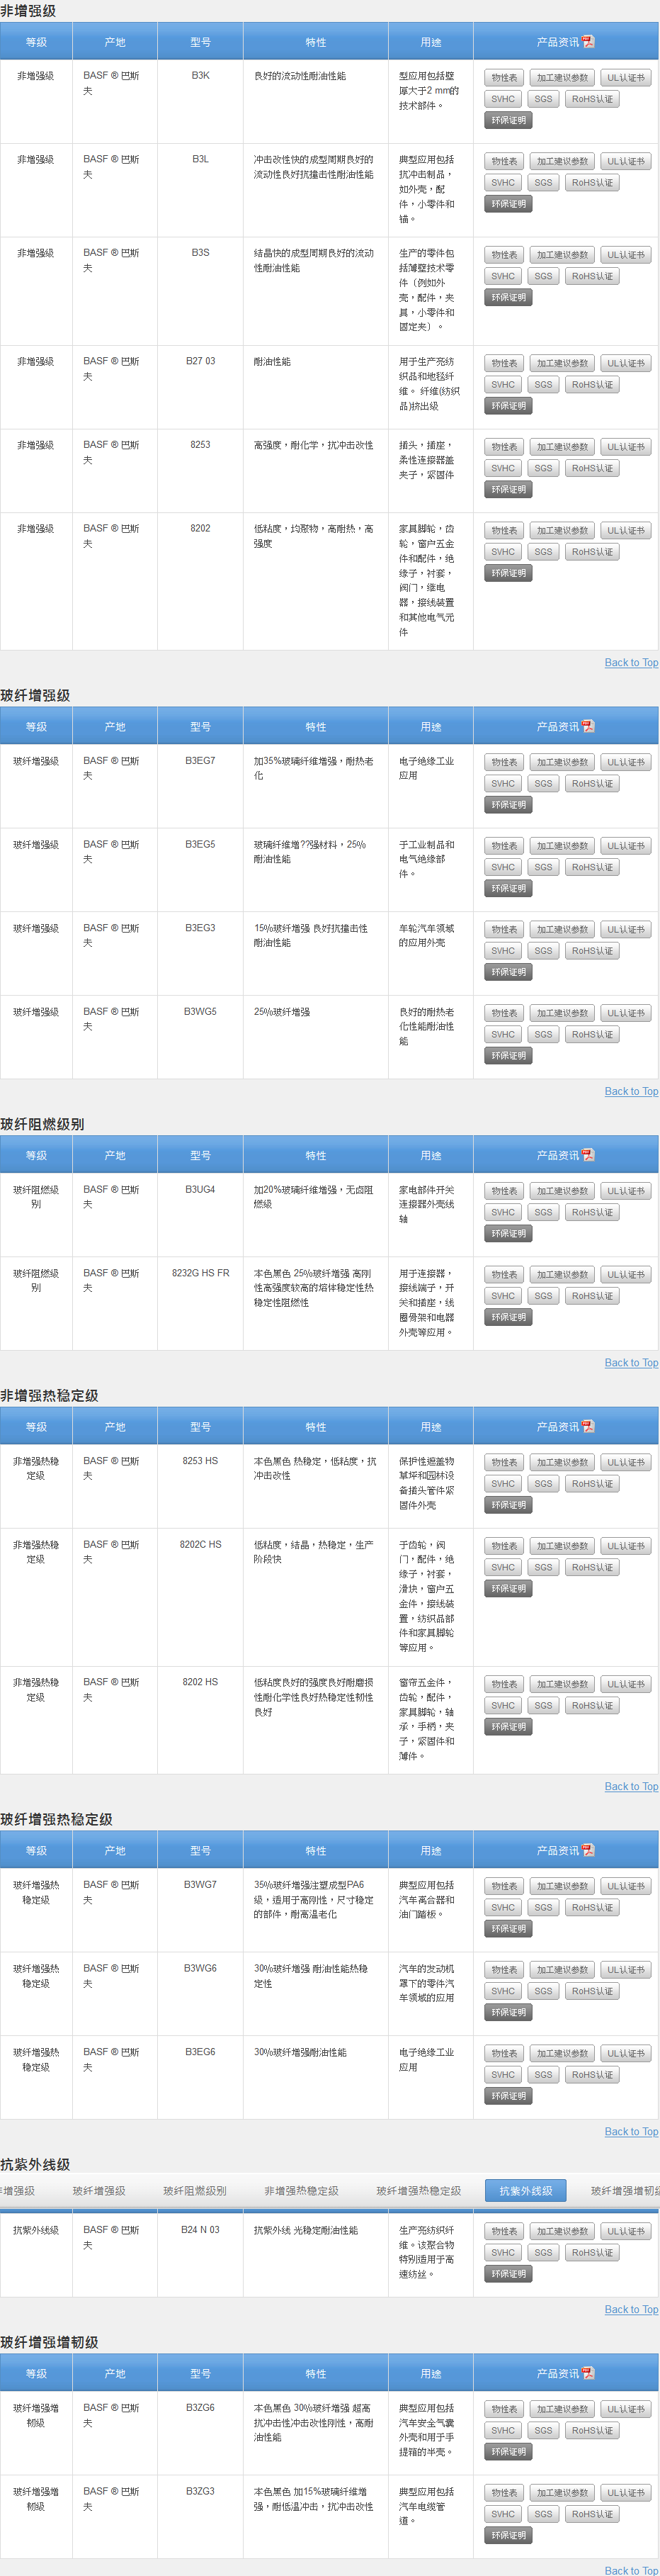Click PDF icon in 玻纤阻燃级别 table header
This screenshot has width=660, height=2576.
588,1155
